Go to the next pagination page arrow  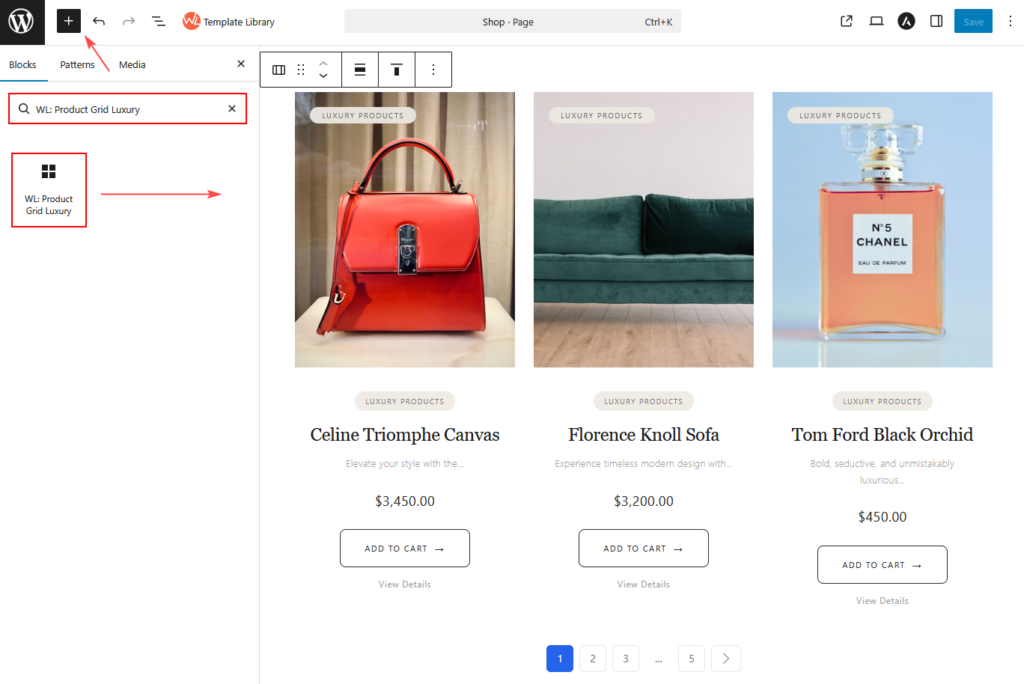tap(726, 658)
